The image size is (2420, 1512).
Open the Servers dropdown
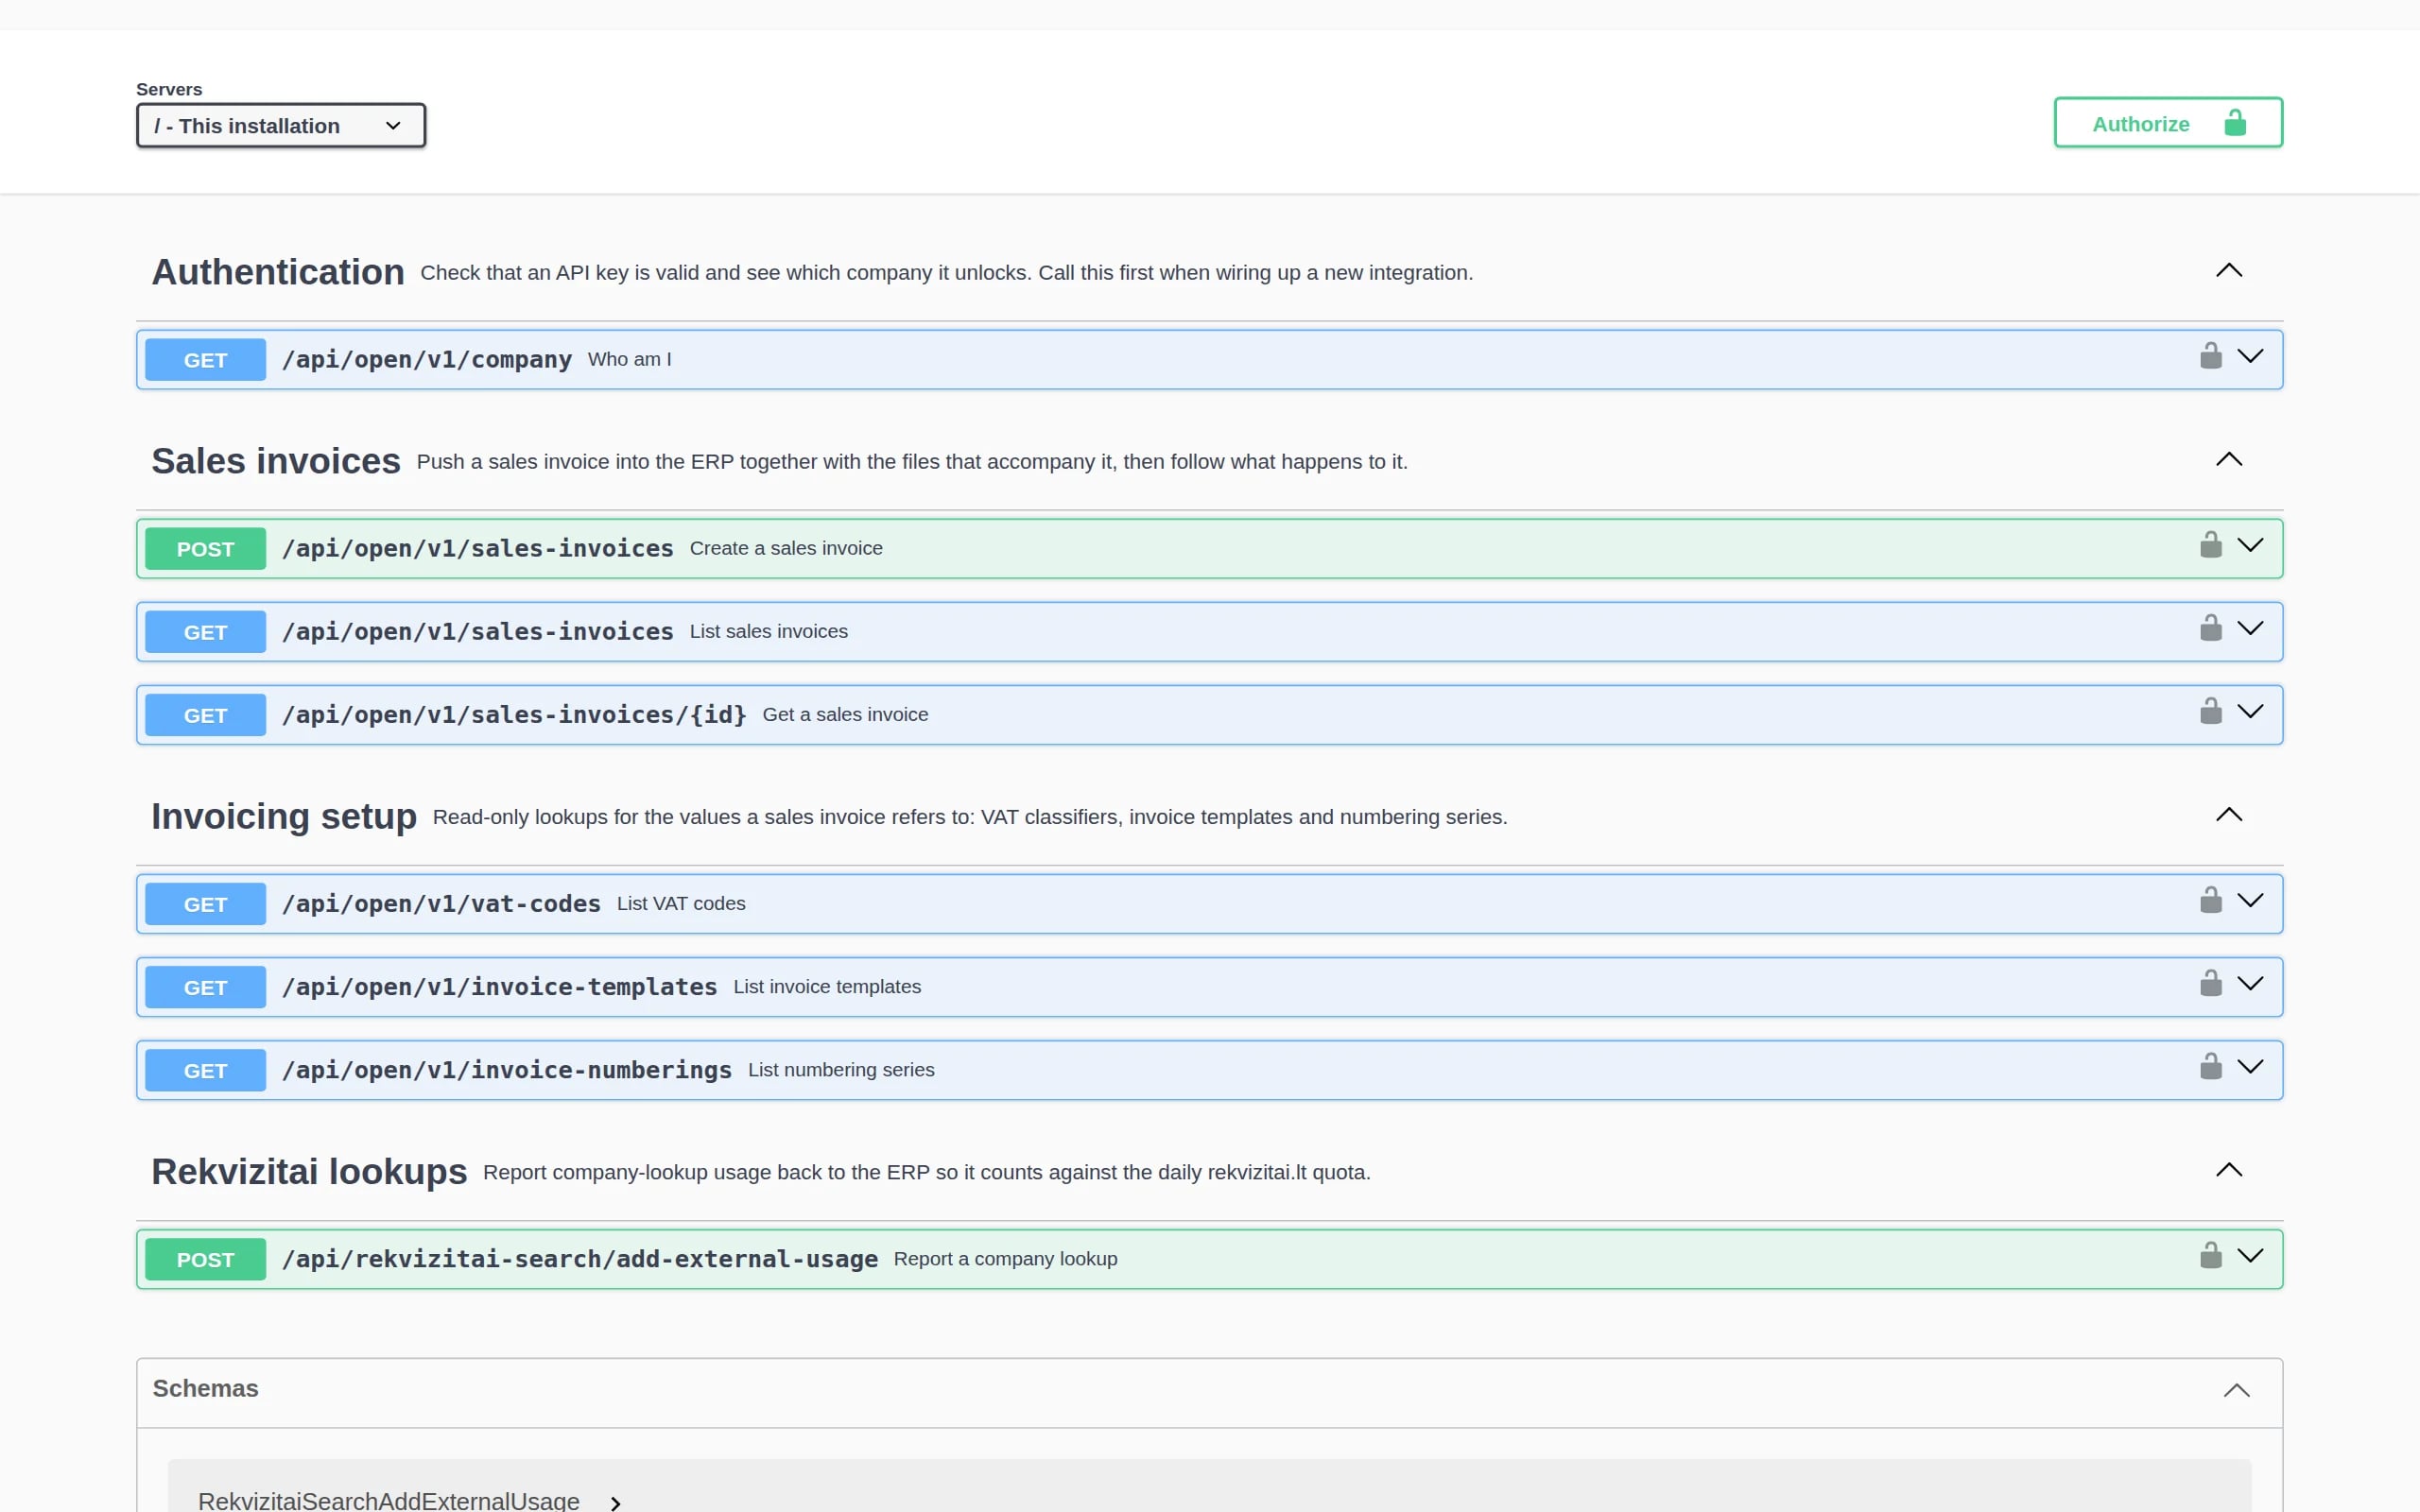(x=281, y=126)
